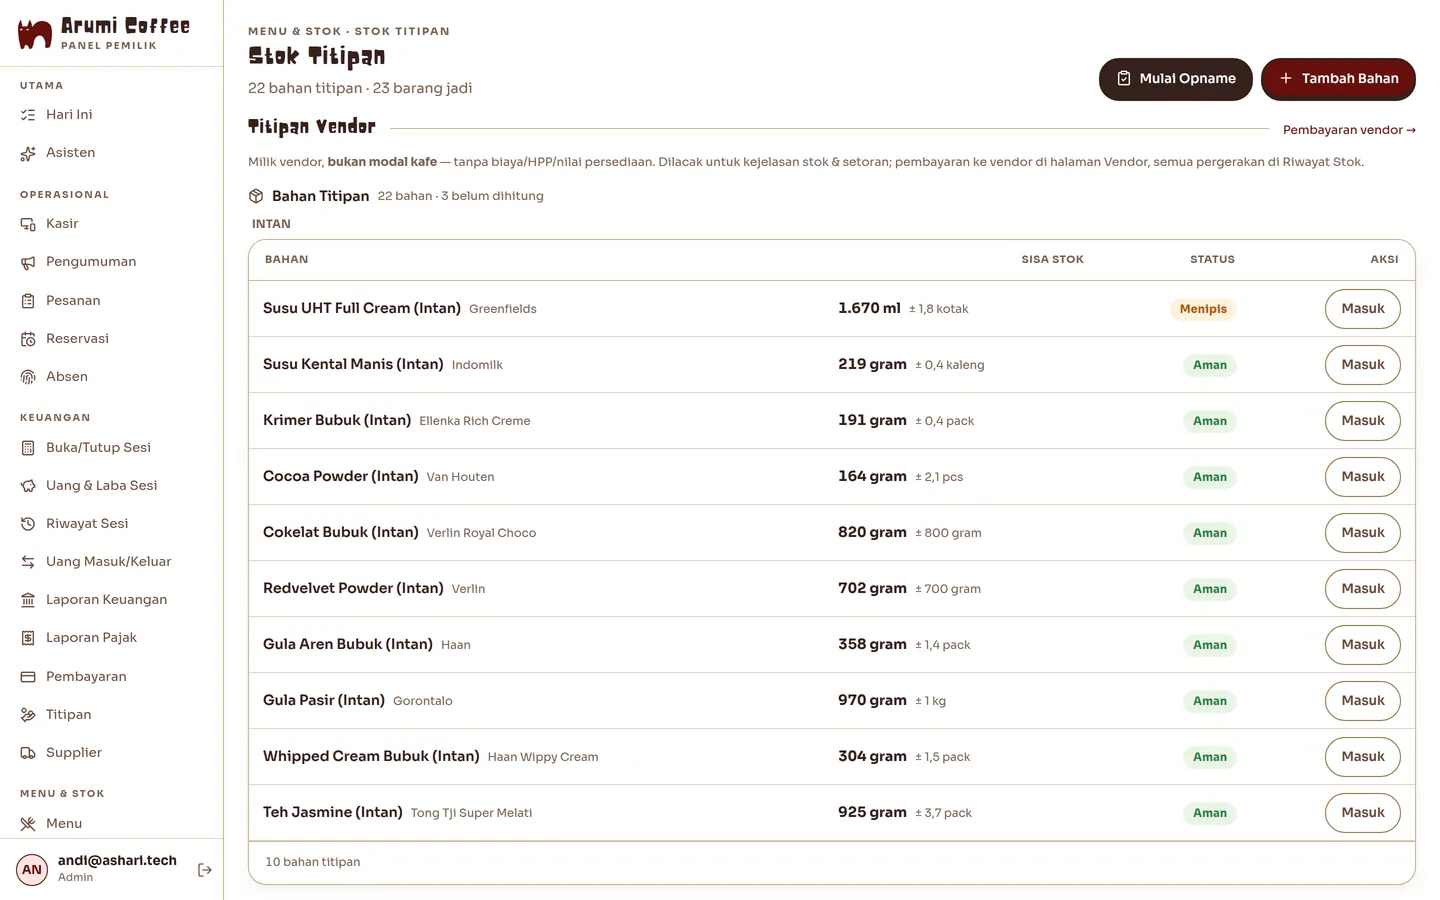Image resolution: width=1440 pixels, height=900 pixels.
Task: Click the Redvelvet Powder (Intan) name
Action: click(x=353, y=589)
